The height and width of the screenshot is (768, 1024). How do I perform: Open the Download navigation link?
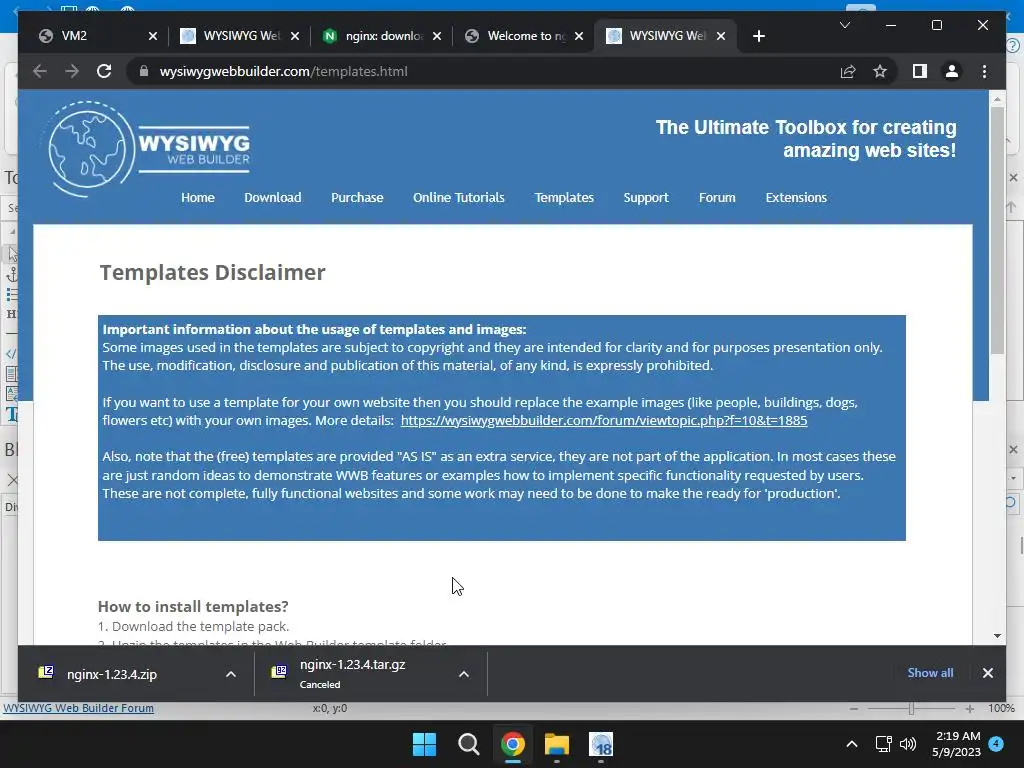pyautogui.click(x=272, y=197)
